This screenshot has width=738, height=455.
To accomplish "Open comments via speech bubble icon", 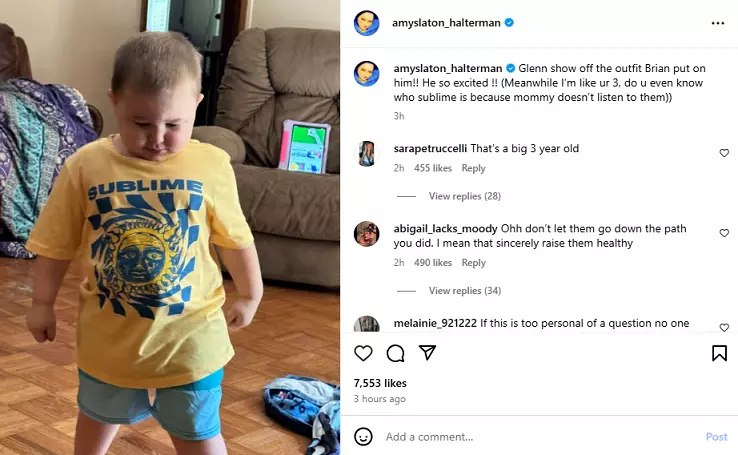I will pyautogui.click(x=395, y=353).
